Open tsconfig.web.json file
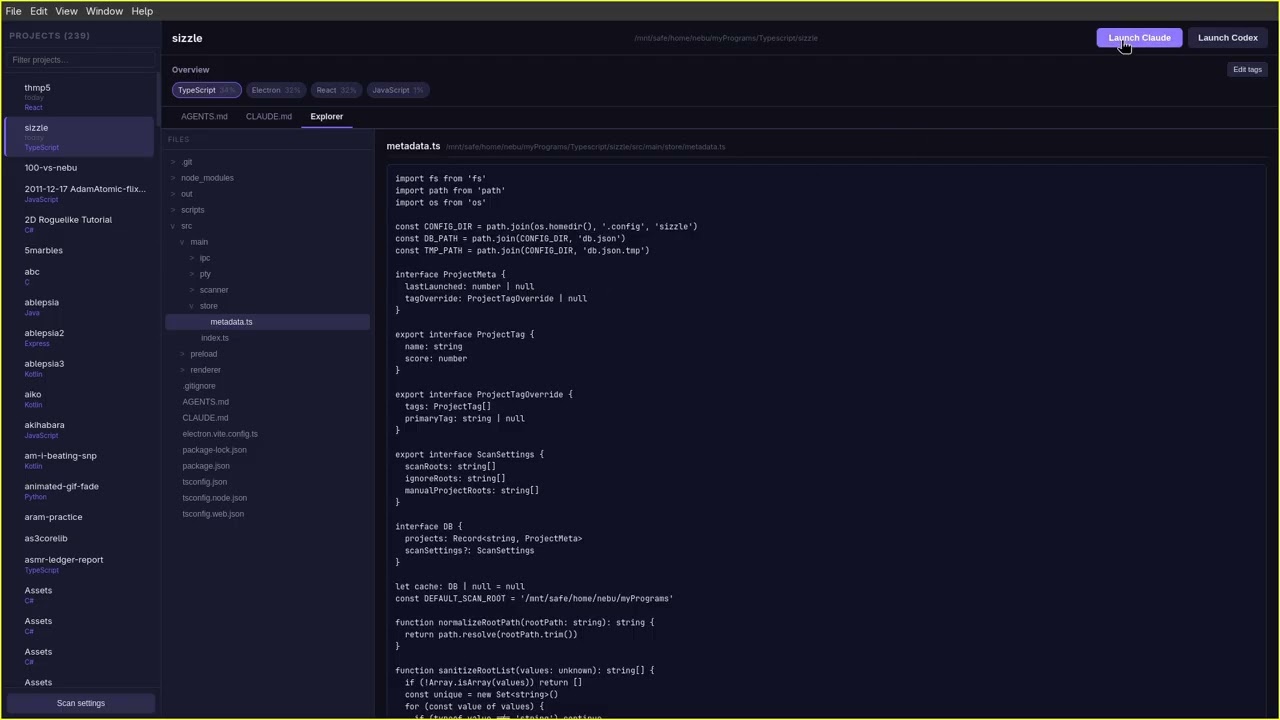This screenshot has width=1280, height=720. pyautogui.click(x=267, y=514)
